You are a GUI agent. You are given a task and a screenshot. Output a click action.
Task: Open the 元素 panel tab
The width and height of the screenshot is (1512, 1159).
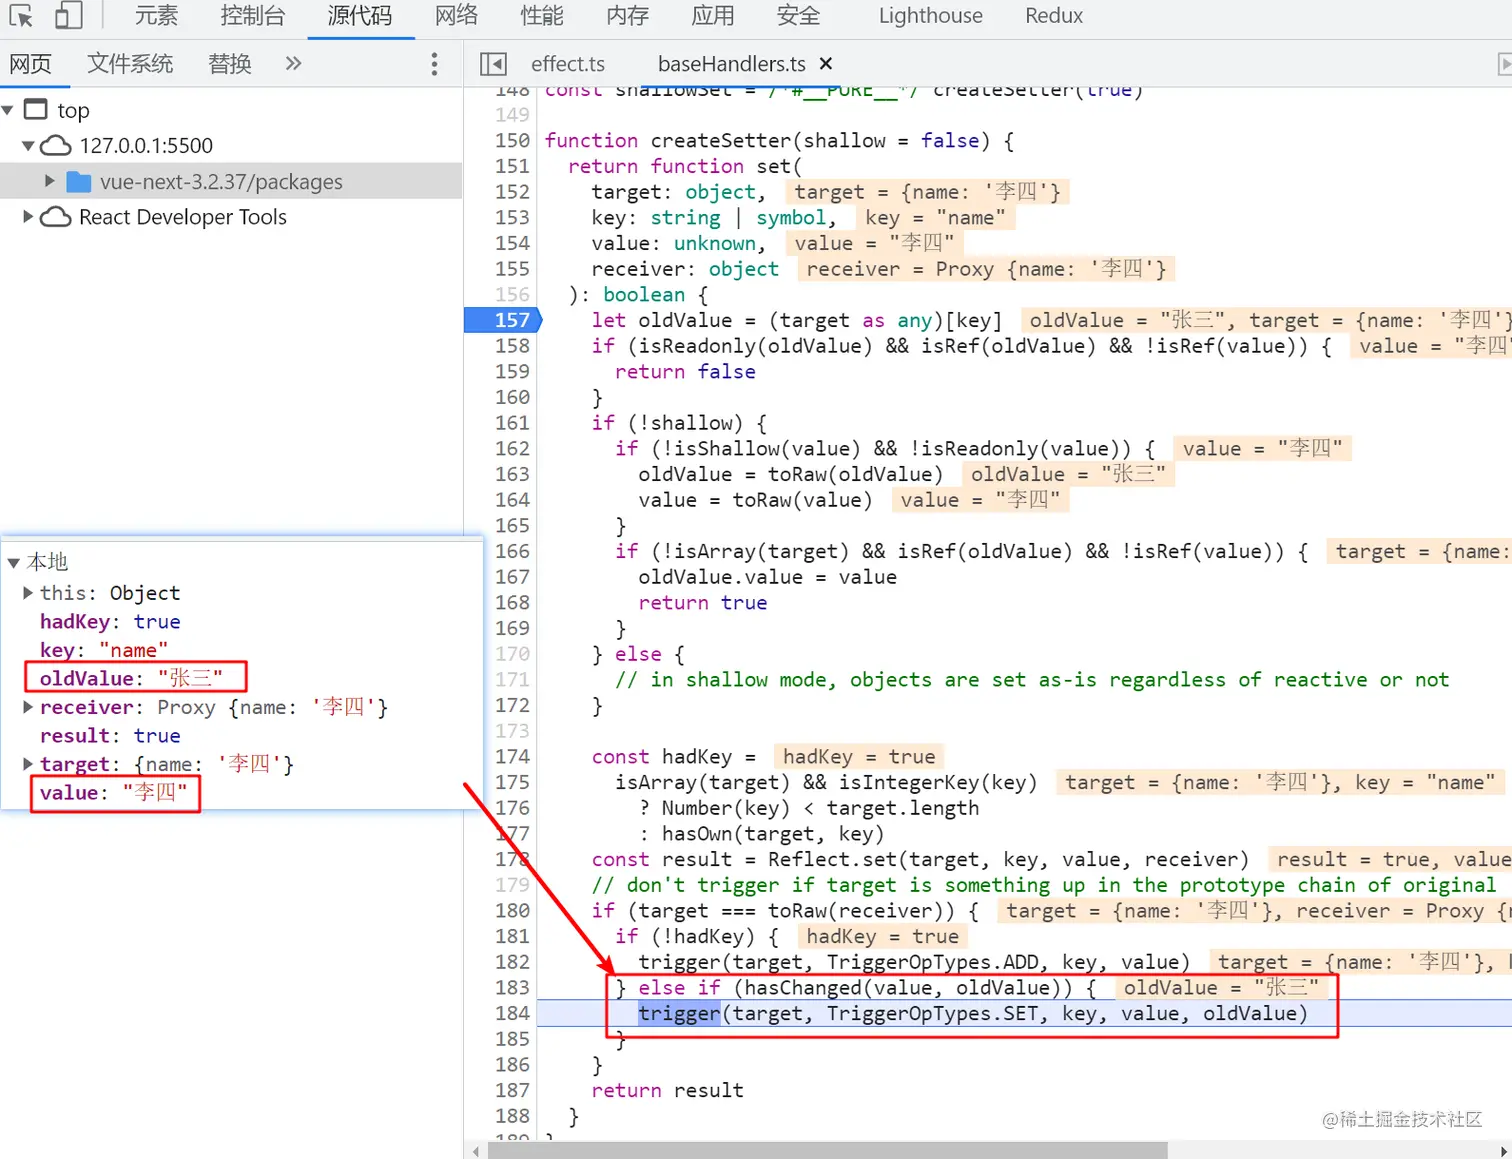[x=156, y=16]
